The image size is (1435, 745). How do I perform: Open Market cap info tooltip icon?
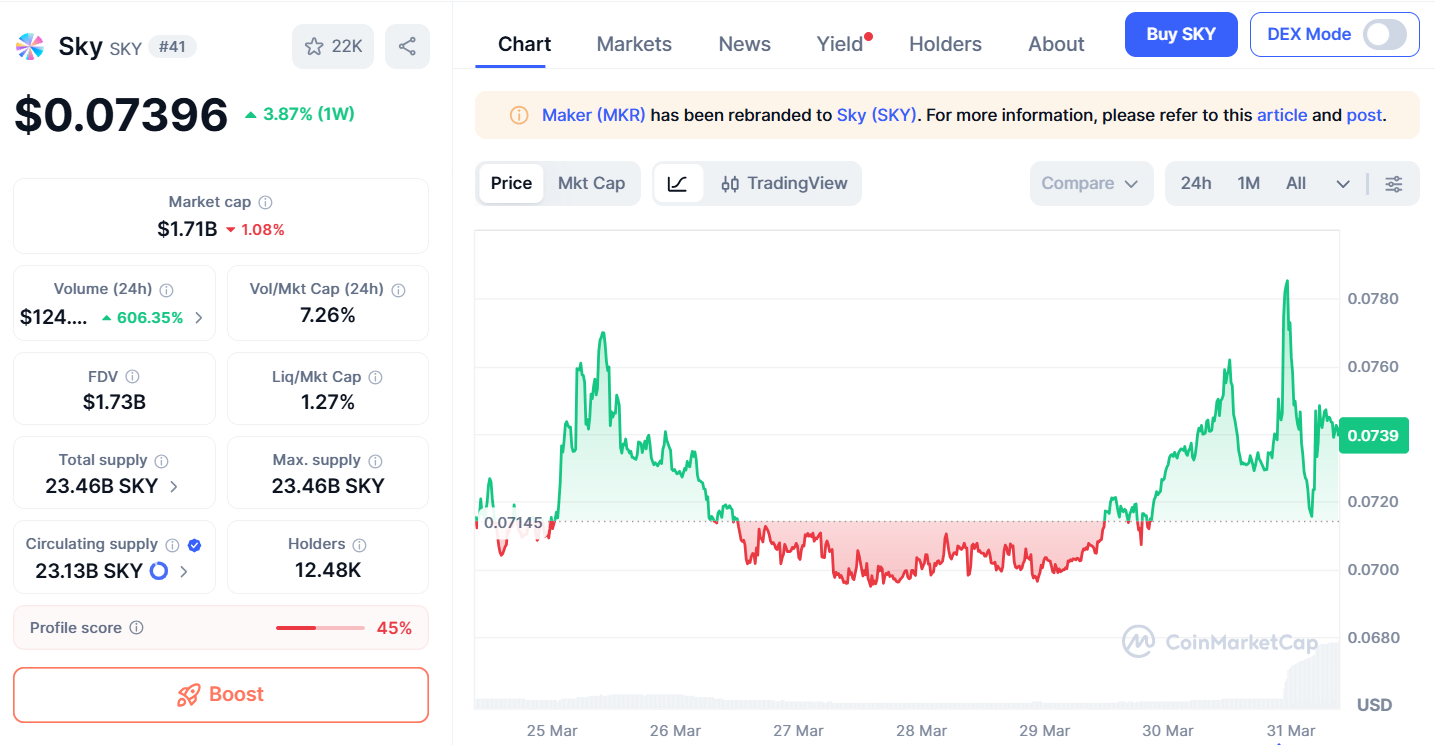[266, 202]
